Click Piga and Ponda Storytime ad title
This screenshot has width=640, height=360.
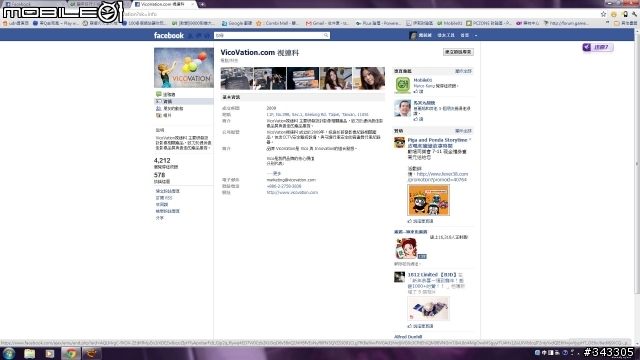[x=439, y=142]
